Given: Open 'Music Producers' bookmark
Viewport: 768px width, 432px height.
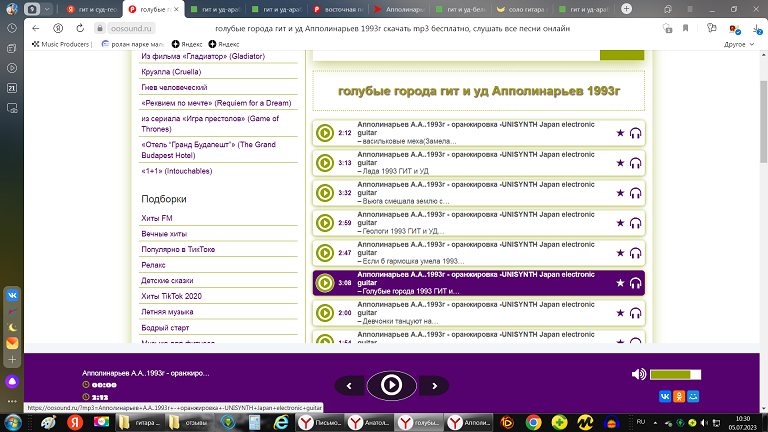Looking at the screenshot, I should [x=61, y=44].
